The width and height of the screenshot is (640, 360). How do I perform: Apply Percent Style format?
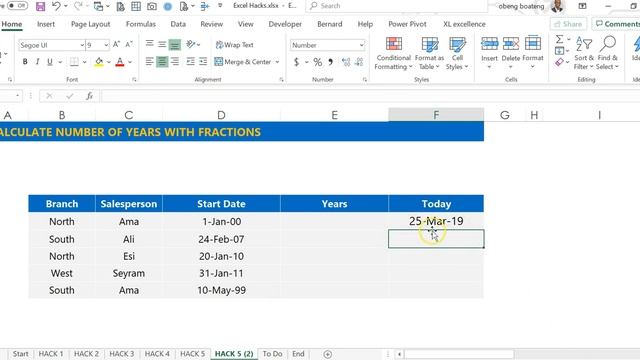click(x=318, y=62)
